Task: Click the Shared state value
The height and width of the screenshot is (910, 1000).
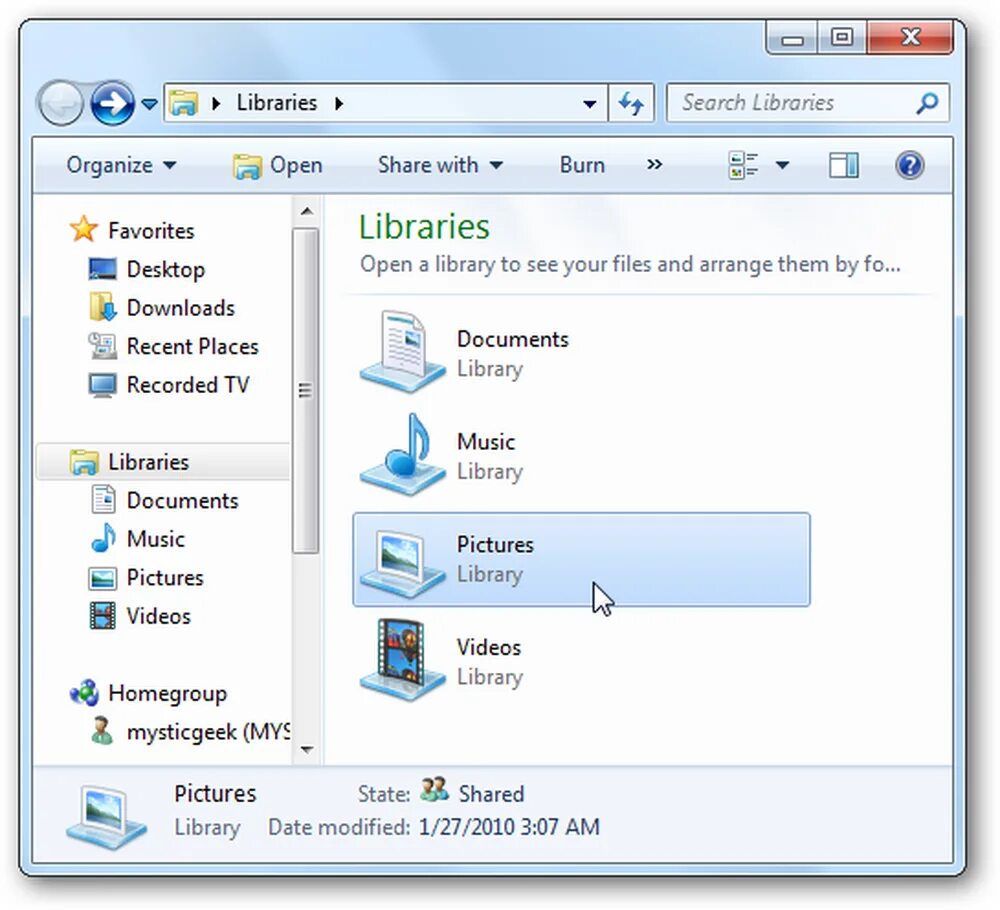Action: 491,794
